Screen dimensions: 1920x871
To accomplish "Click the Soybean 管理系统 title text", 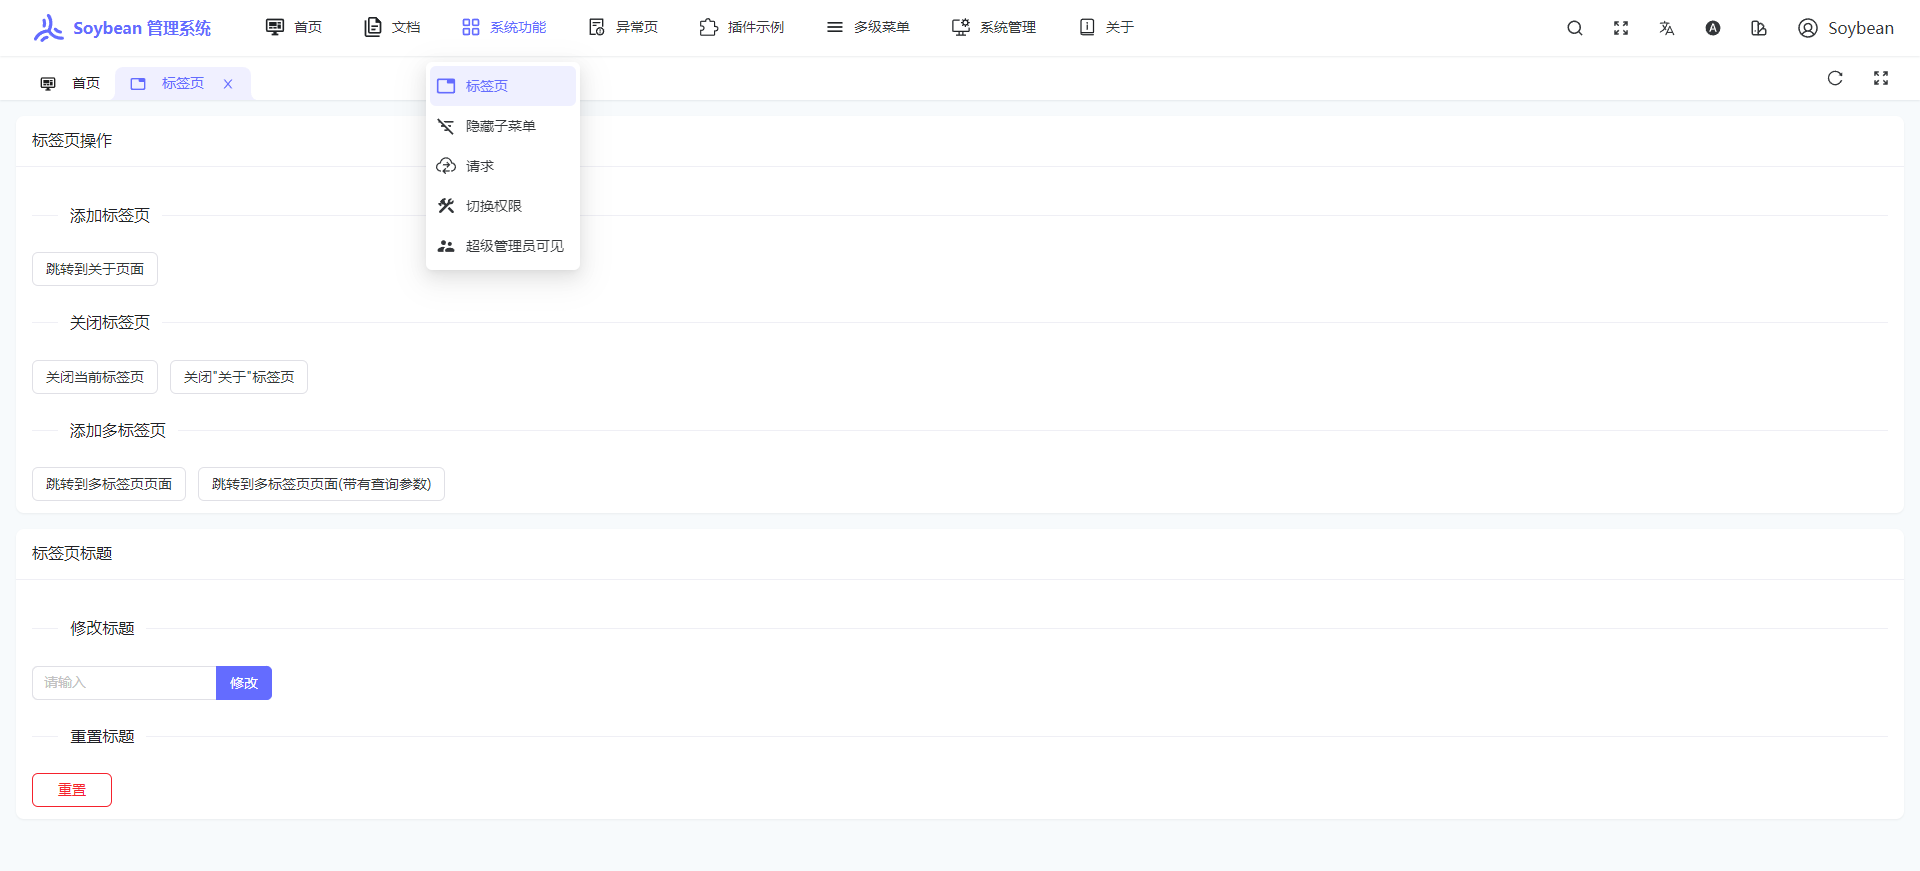I will point(142,28).
